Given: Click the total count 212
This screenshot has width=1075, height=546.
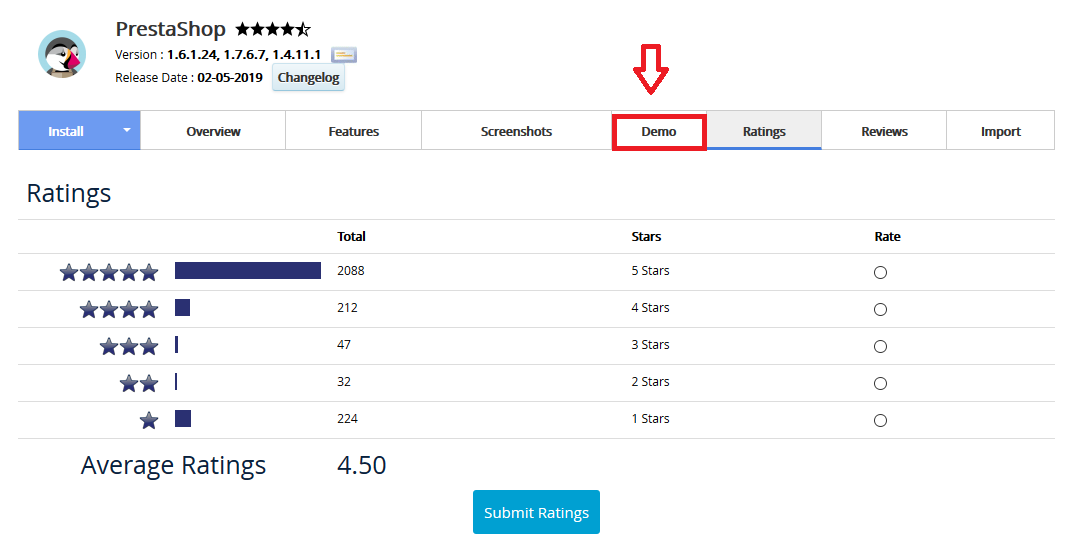Looking at the screenshot, I should pyautogui.click(x=347, y=307).
